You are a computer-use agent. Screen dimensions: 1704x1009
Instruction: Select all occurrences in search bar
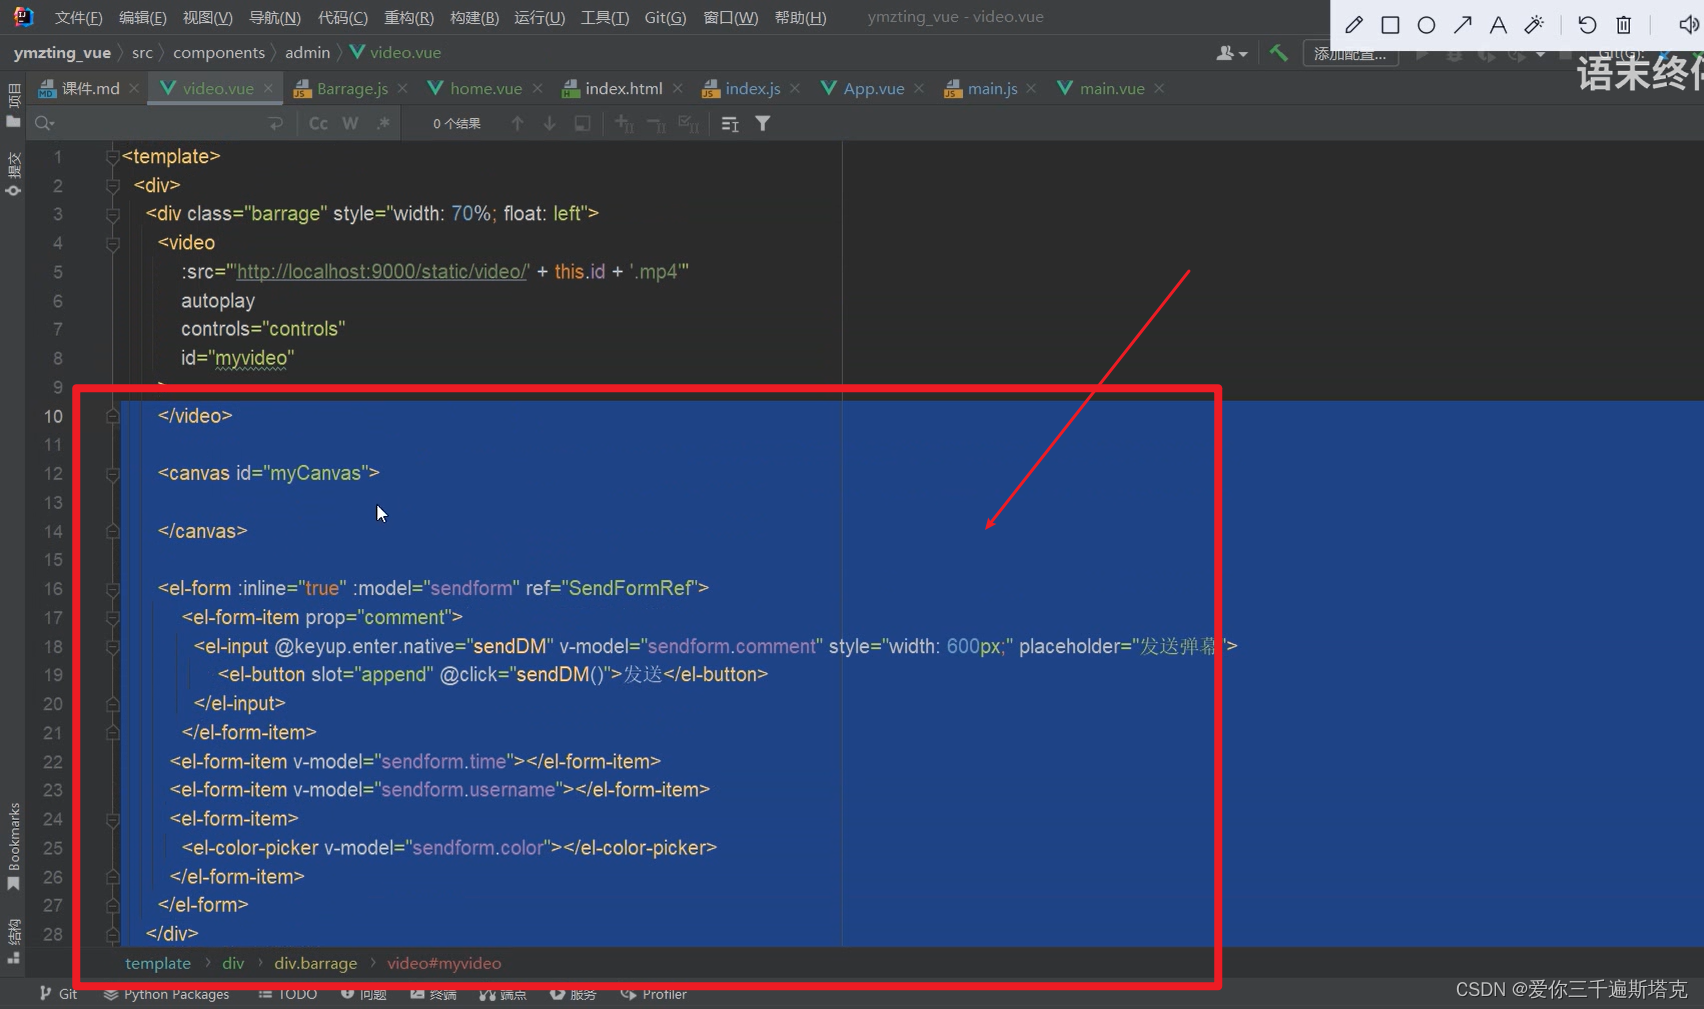(688, 123)
